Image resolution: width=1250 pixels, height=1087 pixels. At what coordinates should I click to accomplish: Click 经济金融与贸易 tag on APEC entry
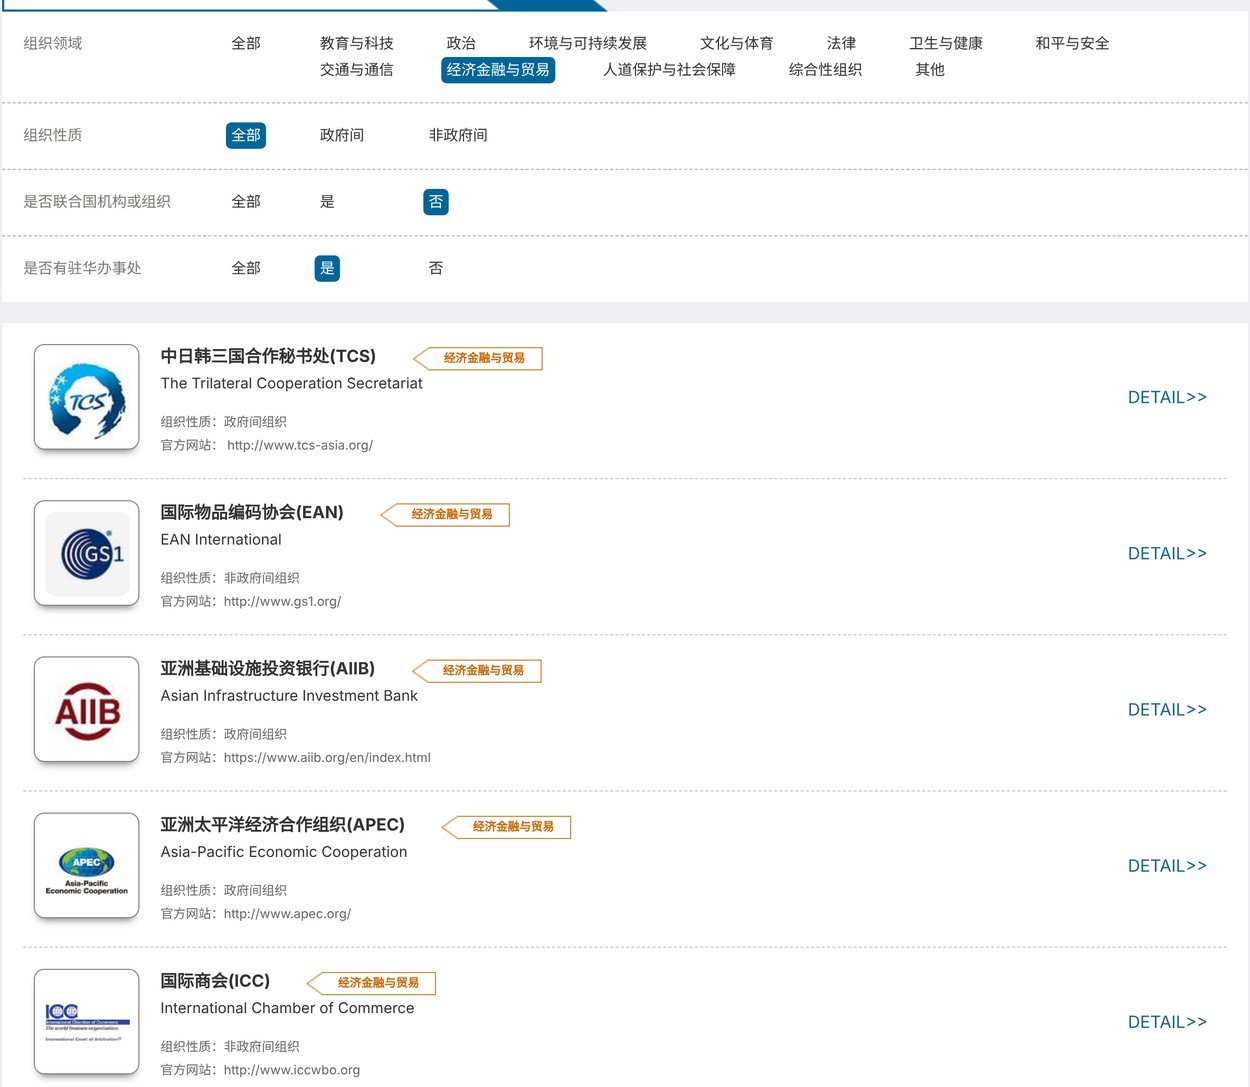point(507,826)
